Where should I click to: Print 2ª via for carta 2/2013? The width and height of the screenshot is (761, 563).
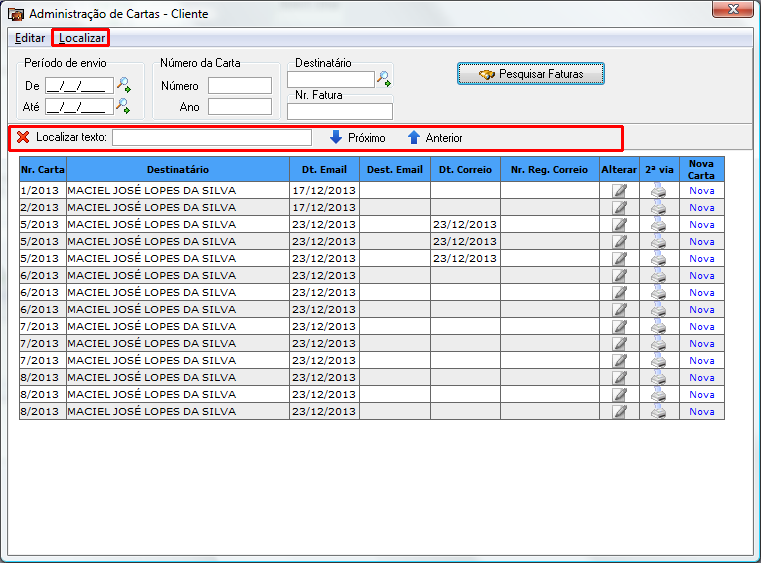click(659, 207)
